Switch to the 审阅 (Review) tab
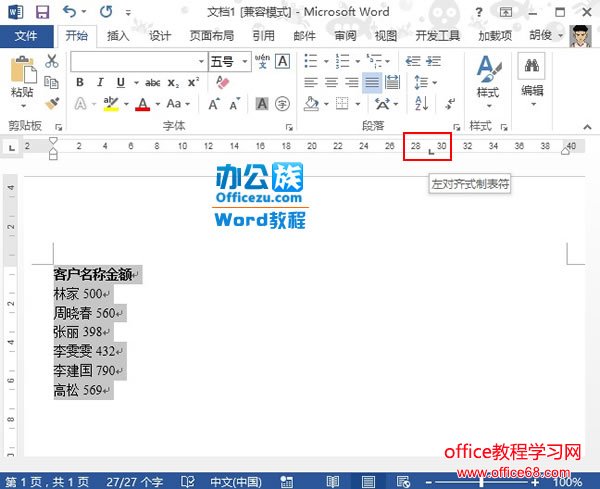Viewport: 600px width, 489px height. [345, 36]
